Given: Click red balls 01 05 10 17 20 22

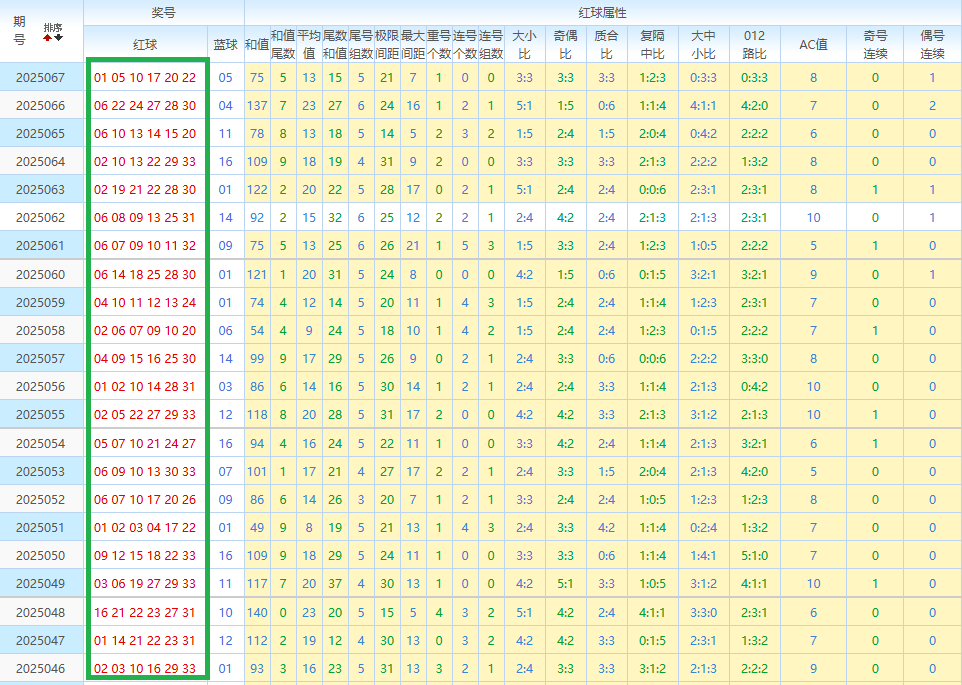Looking at the screenshot, I should point(145,77).
